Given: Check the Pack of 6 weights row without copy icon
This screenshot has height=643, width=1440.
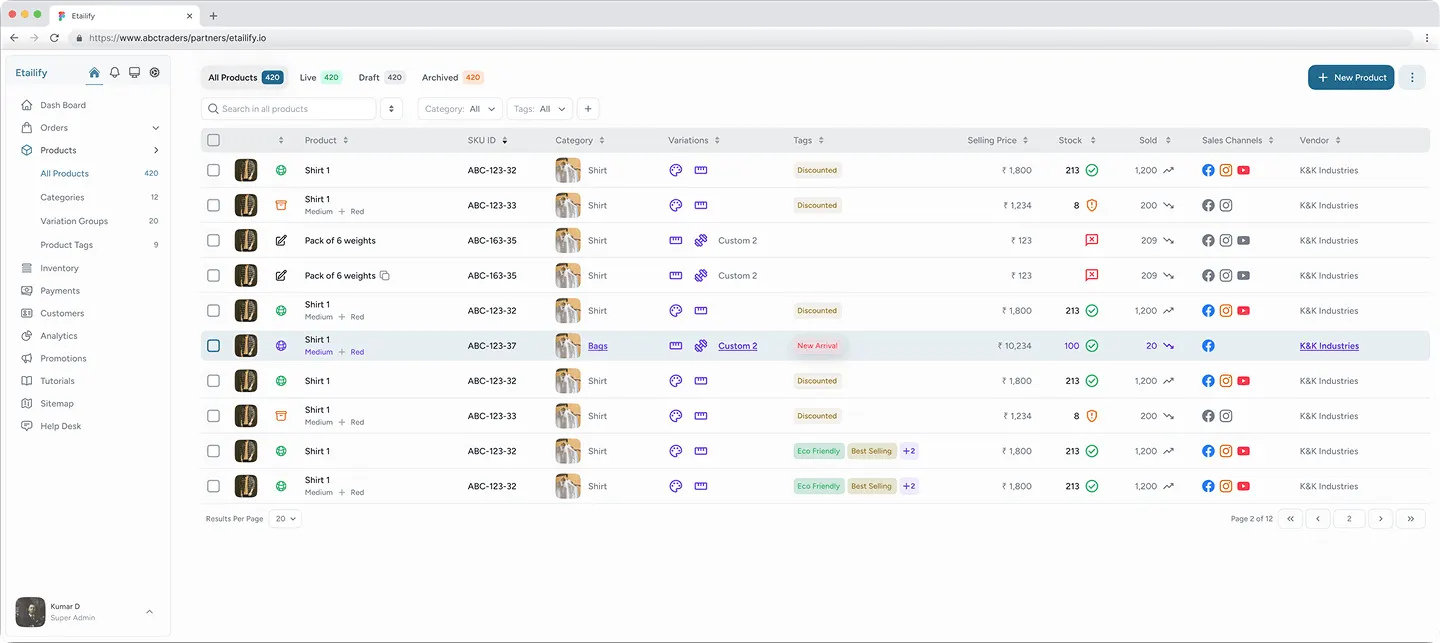Looking at the screenshot, I should [213, 241].
